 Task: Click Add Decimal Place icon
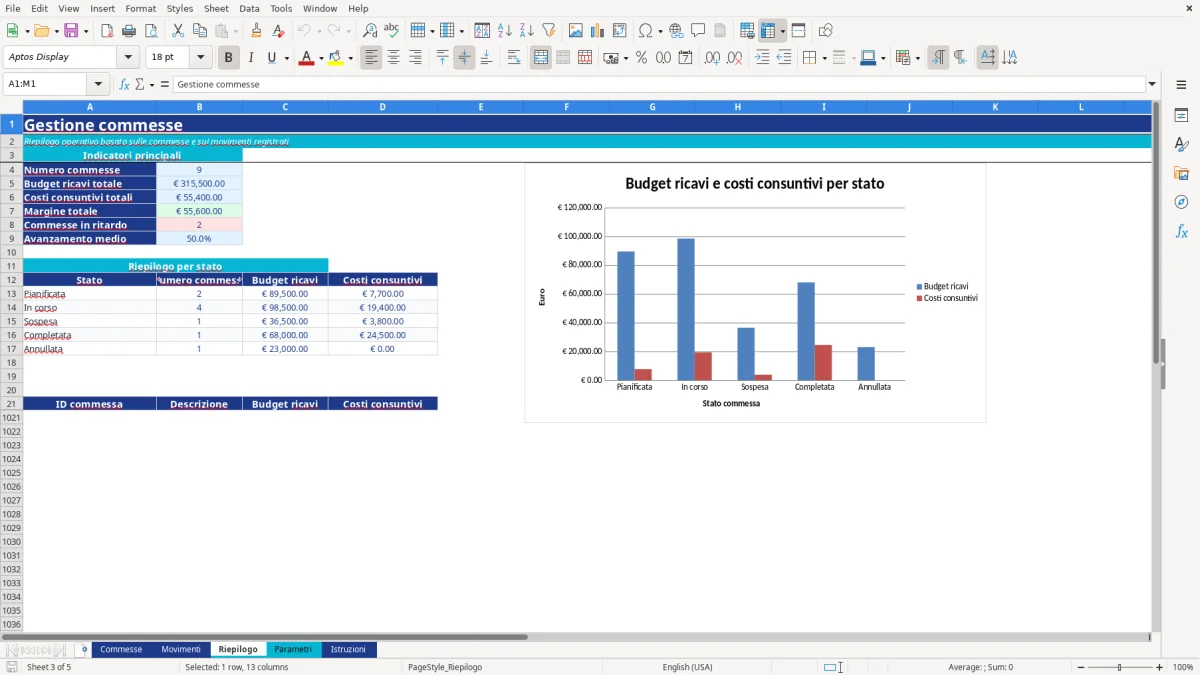click(713, 58)
